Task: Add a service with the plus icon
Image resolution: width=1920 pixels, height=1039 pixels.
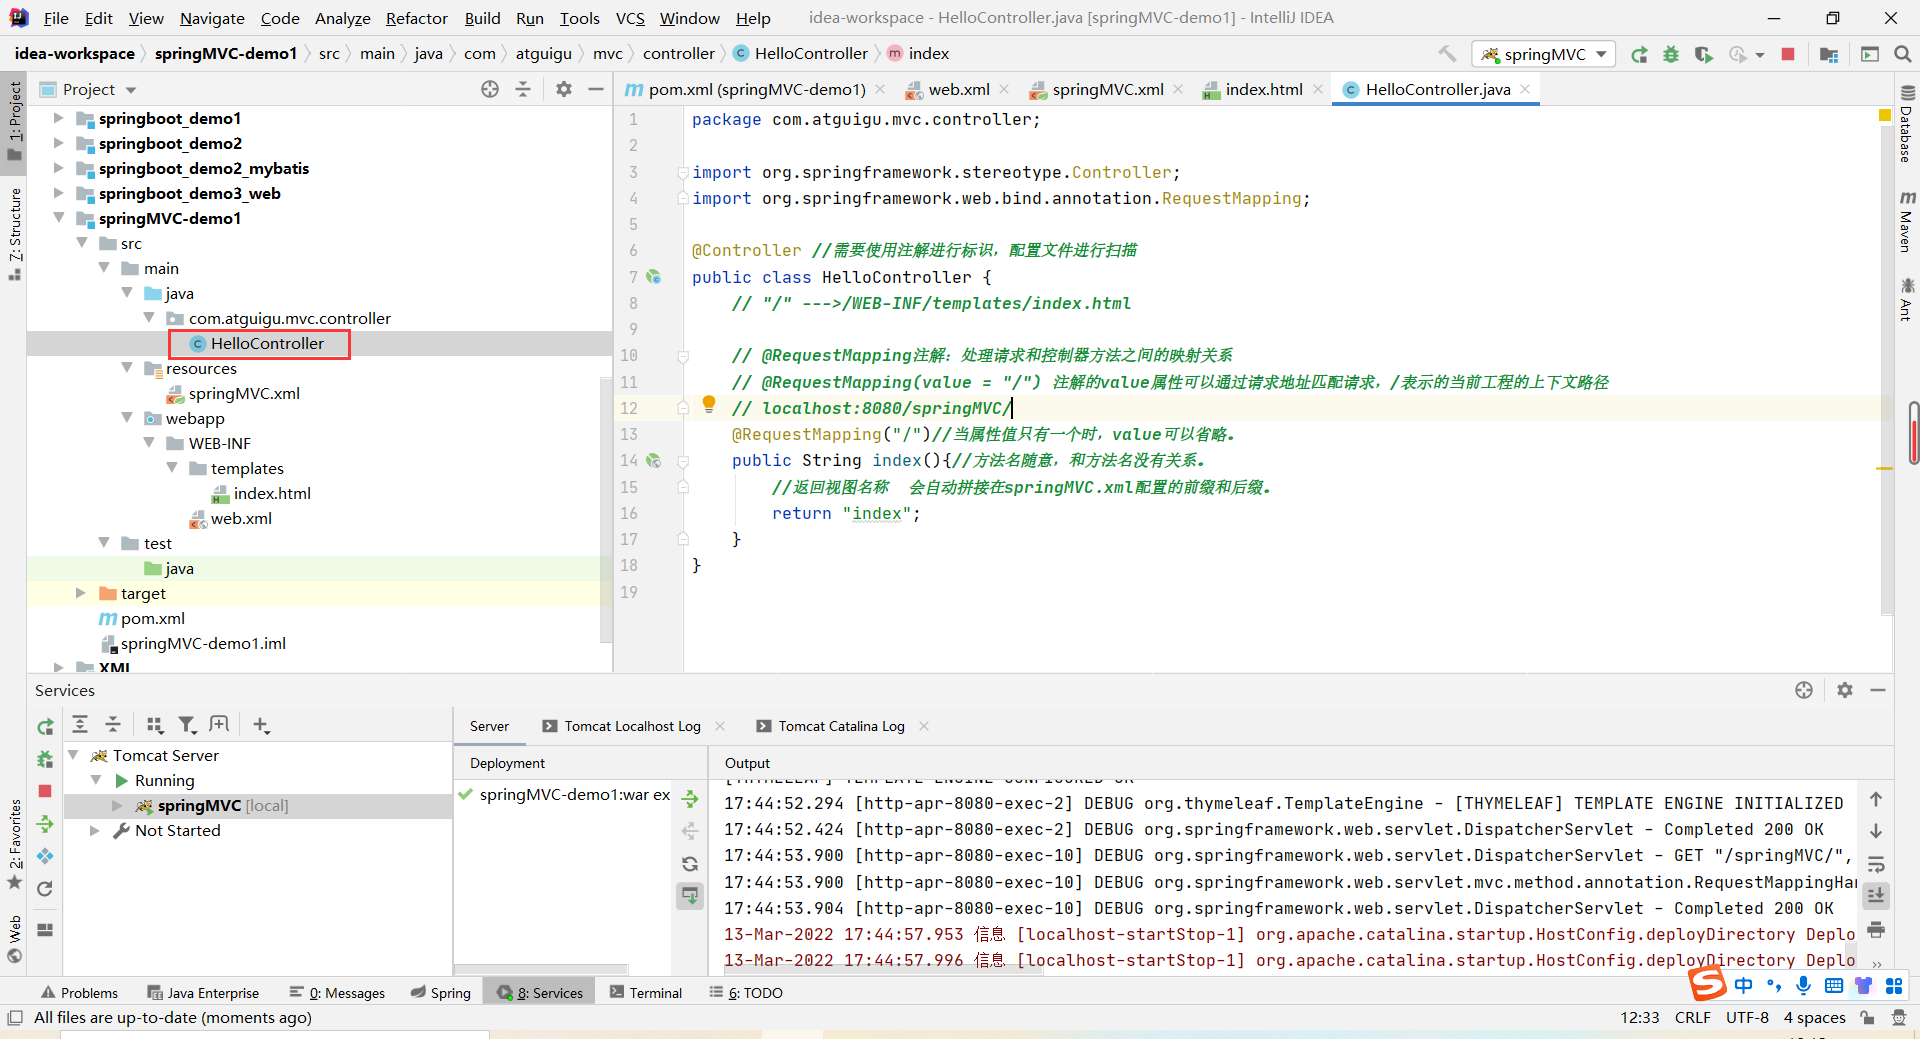Action: click(x=261, y=725)
